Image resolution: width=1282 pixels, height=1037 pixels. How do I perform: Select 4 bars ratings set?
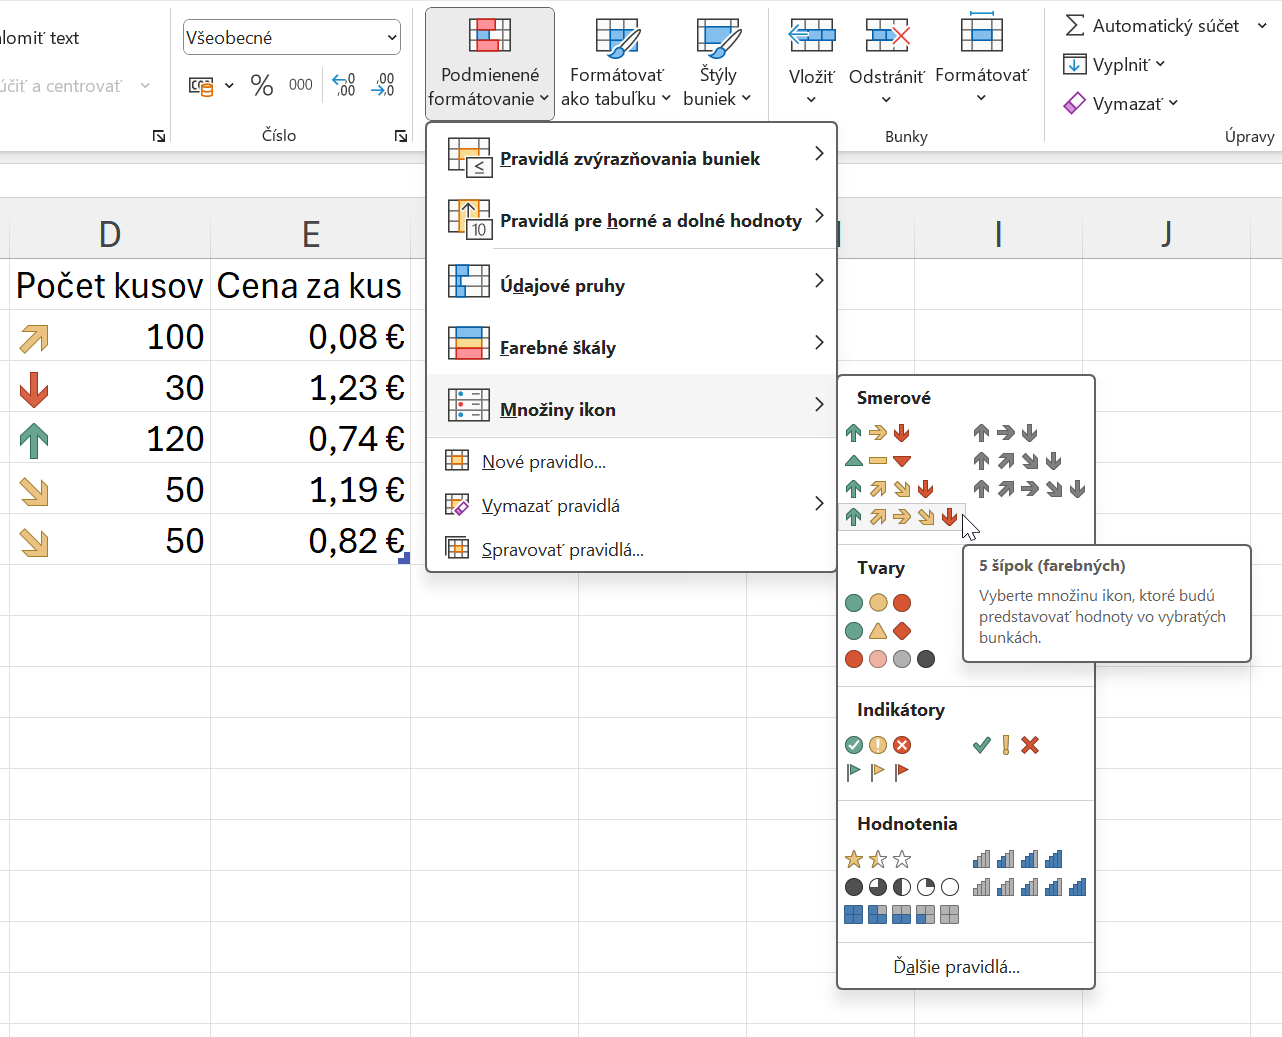1017,859
